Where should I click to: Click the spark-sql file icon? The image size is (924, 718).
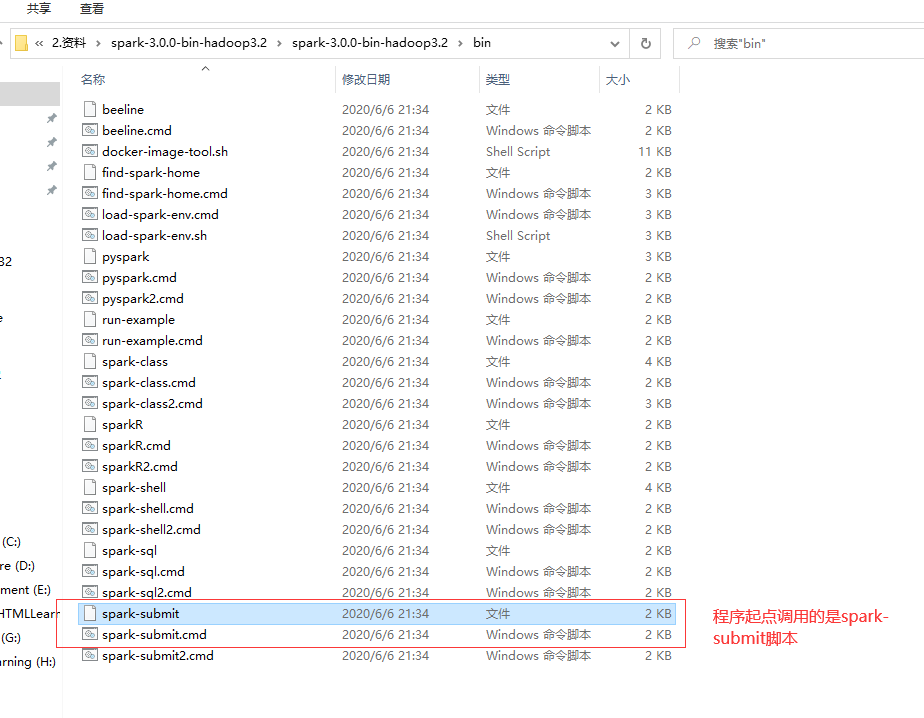click(x=90, y=550)
